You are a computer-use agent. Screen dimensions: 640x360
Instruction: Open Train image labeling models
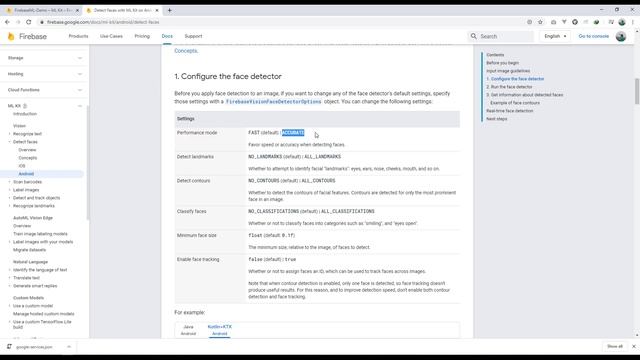40,234
